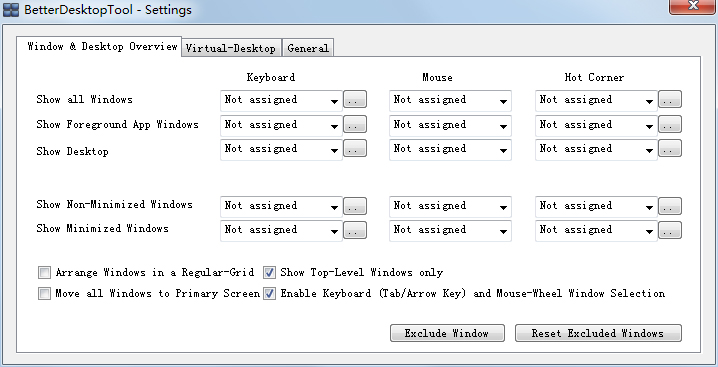Disable Keyboard and Mouse-Wheel Window Selection checkbox
Image resolution: width=718 pixels, height=367 pixels.
270,294
